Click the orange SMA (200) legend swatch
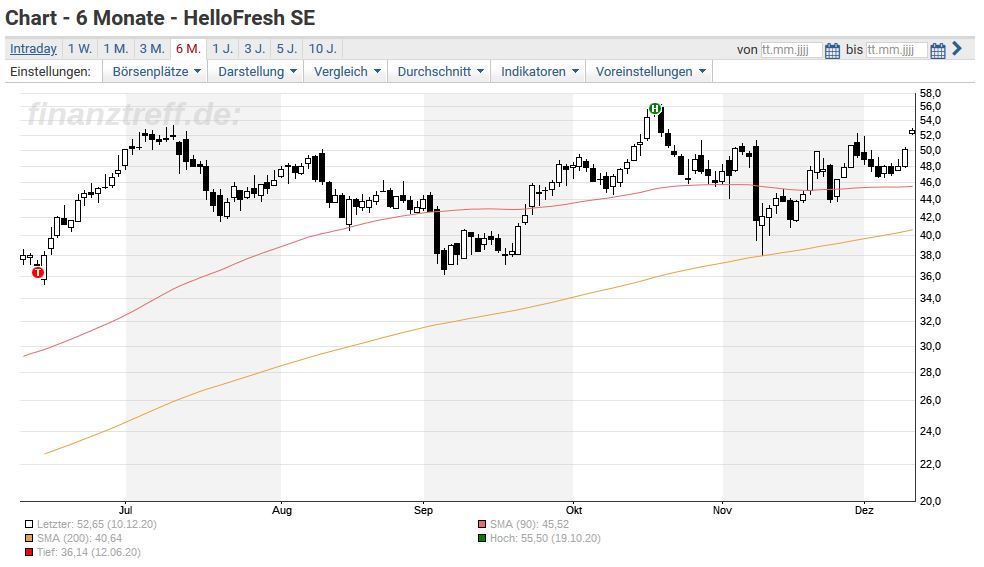The image size is (984, 567). (x=29, y=538)
